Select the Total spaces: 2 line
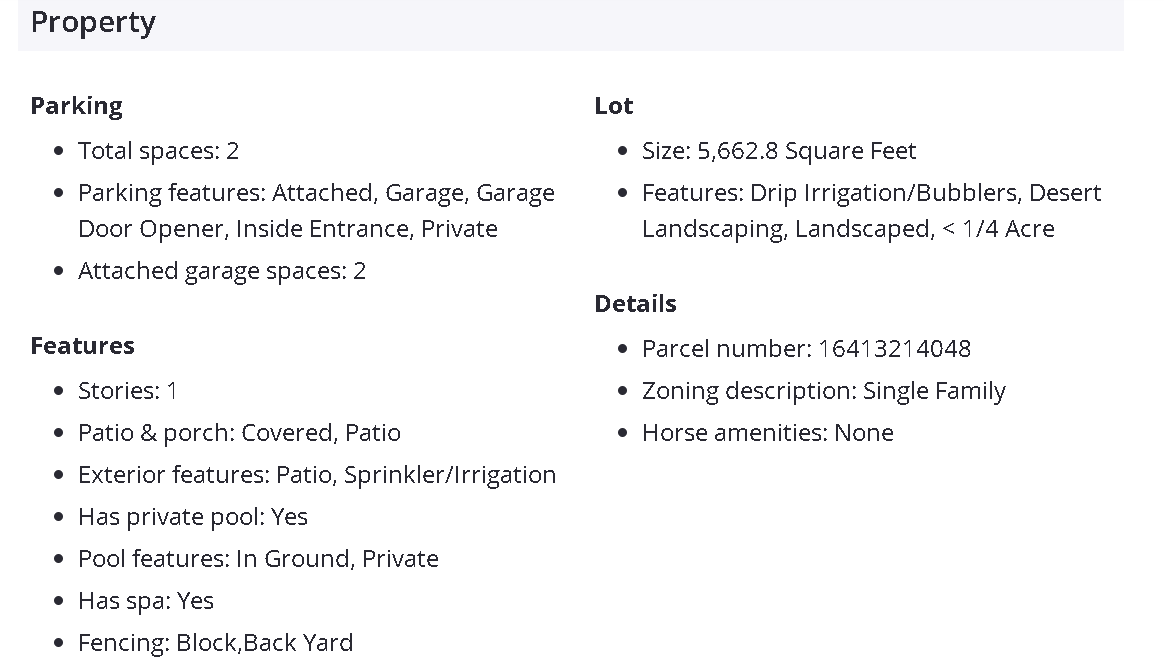1164x670 pixels. (x=158, y=151)
